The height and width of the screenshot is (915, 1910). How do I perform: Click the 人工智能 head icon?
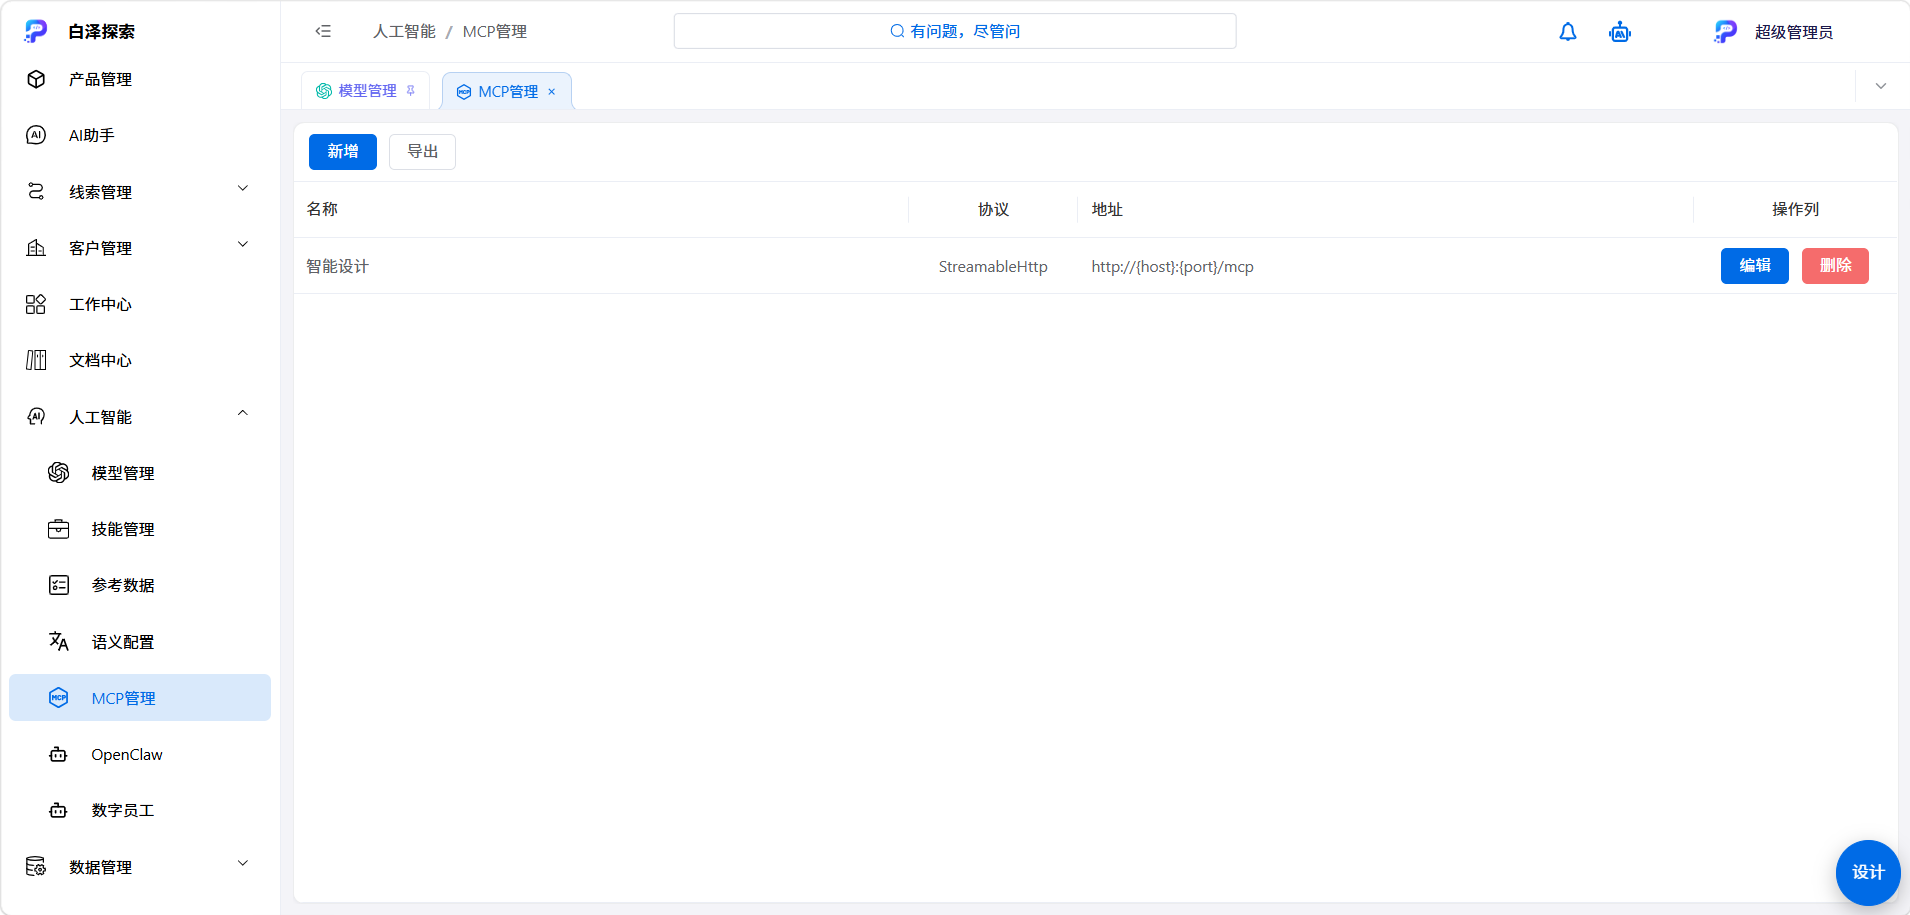point(36,416)
